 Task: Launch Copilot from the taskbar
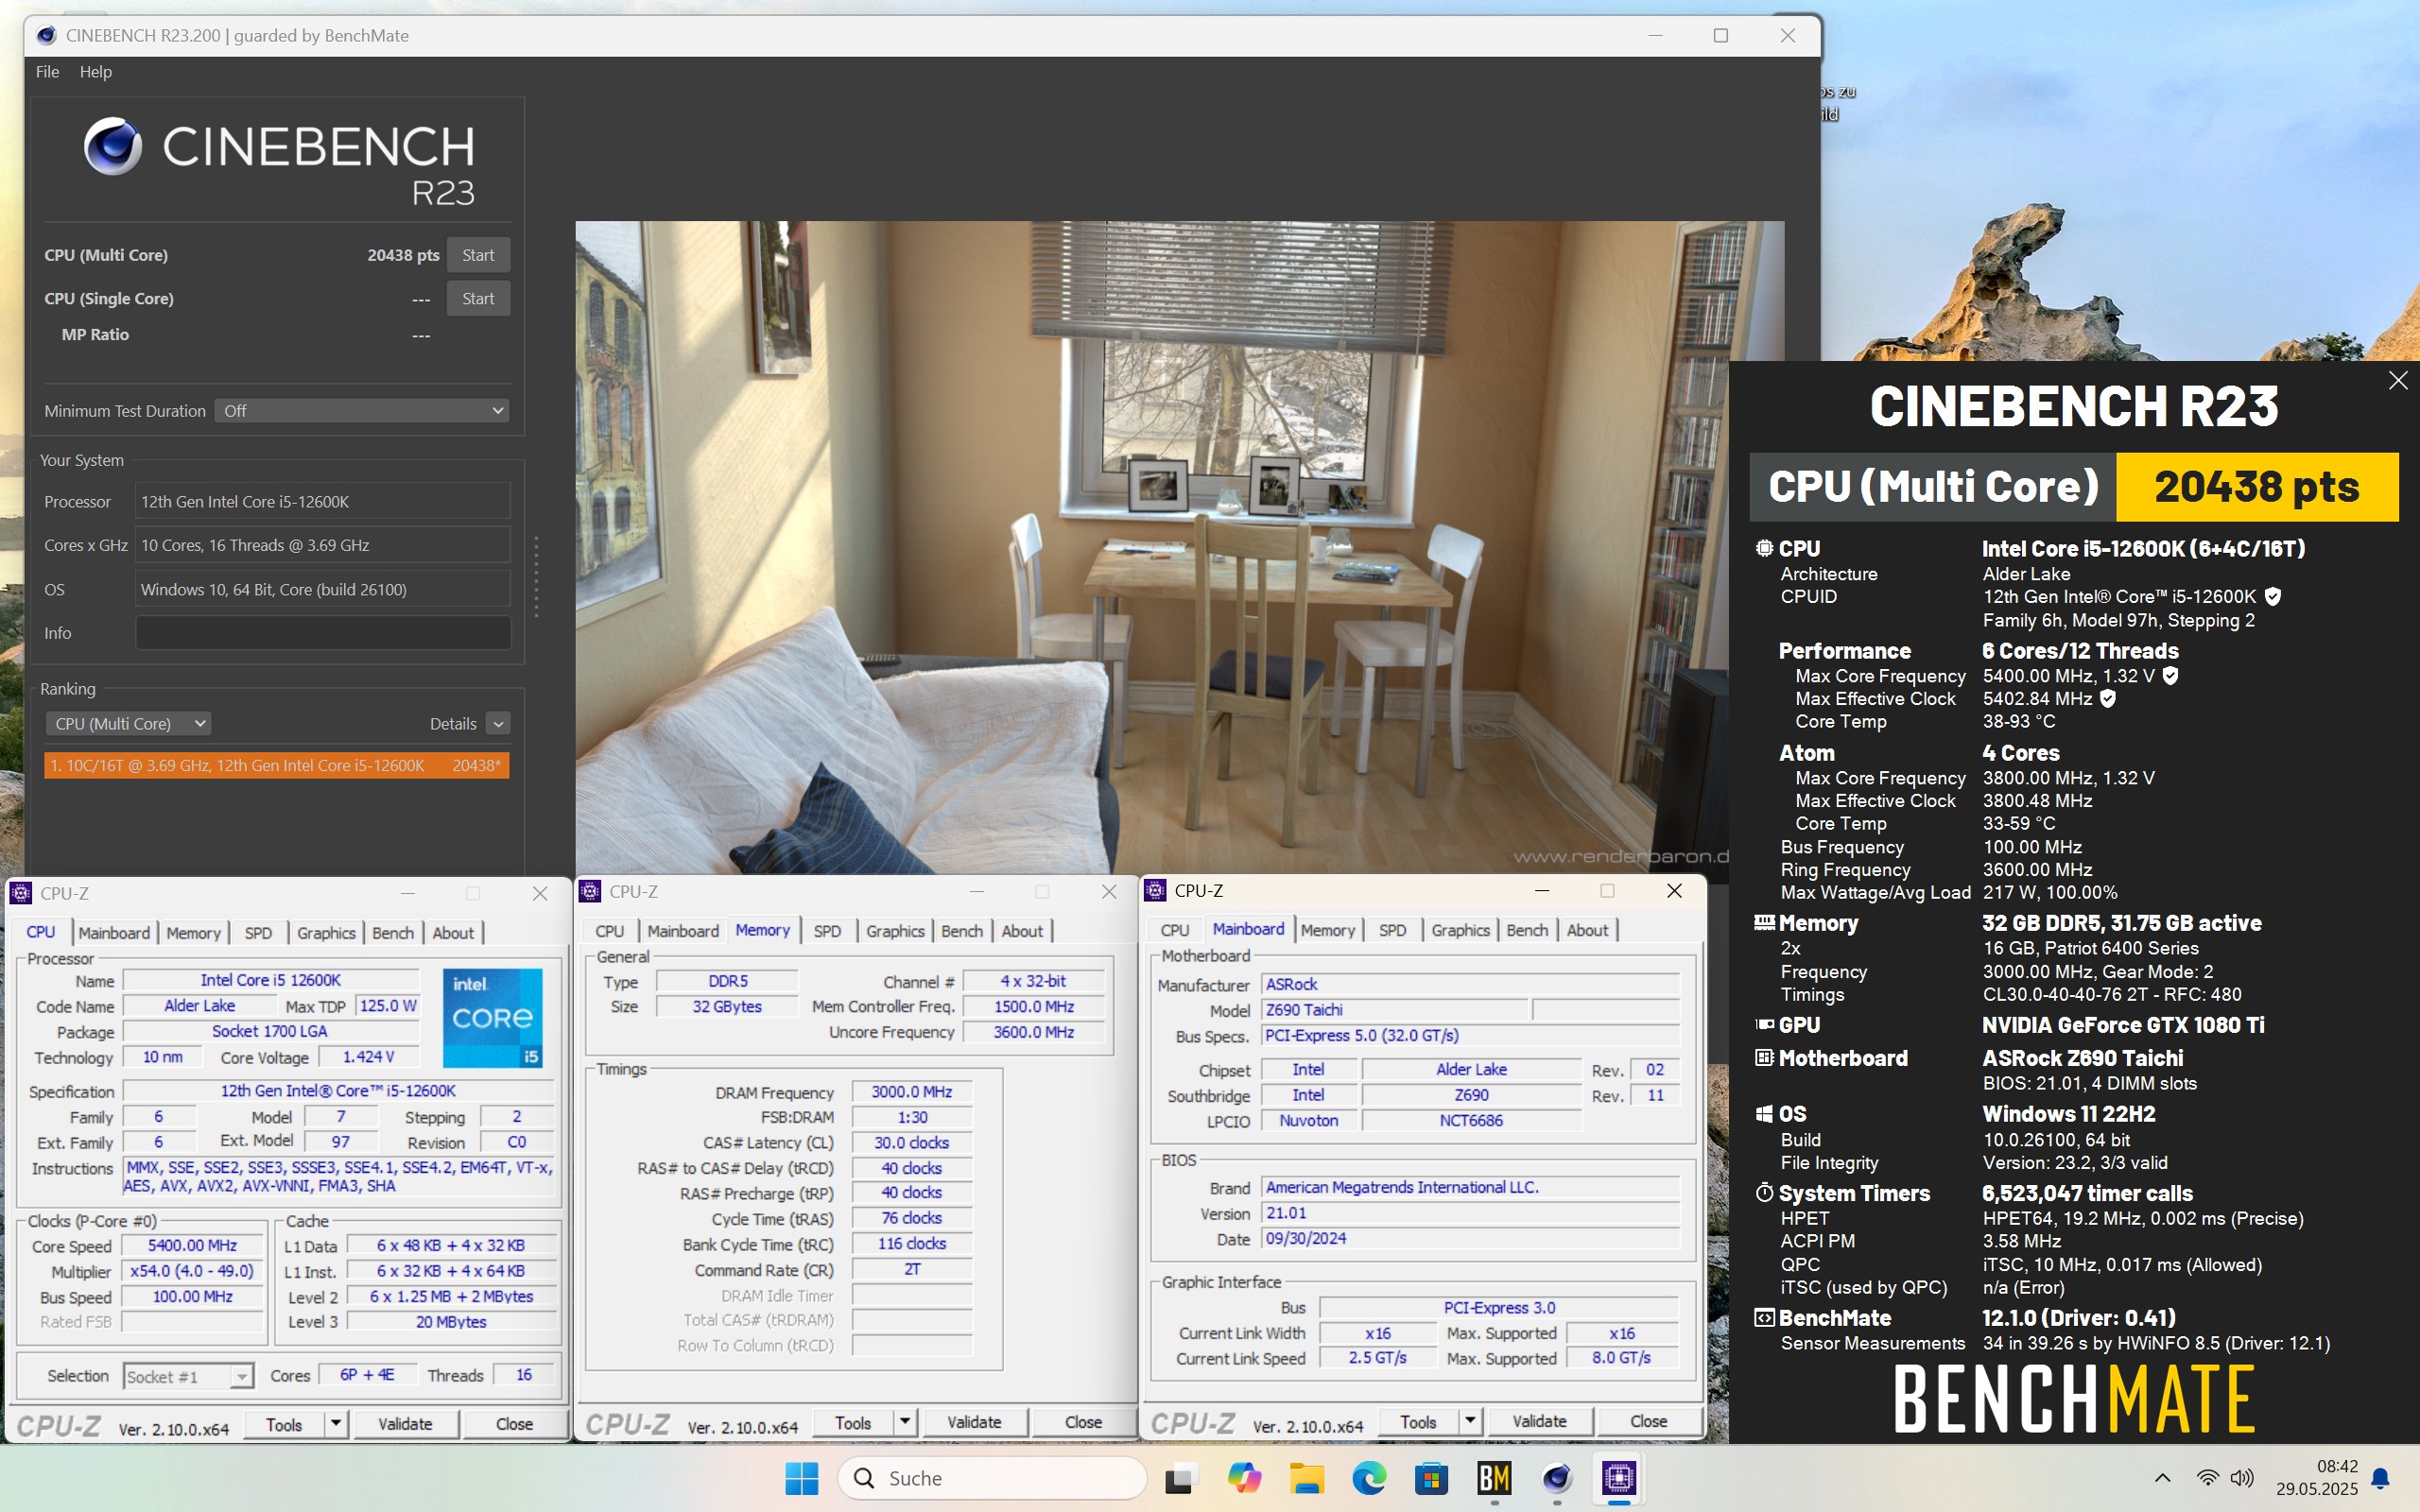[x=1244, y=1478]
